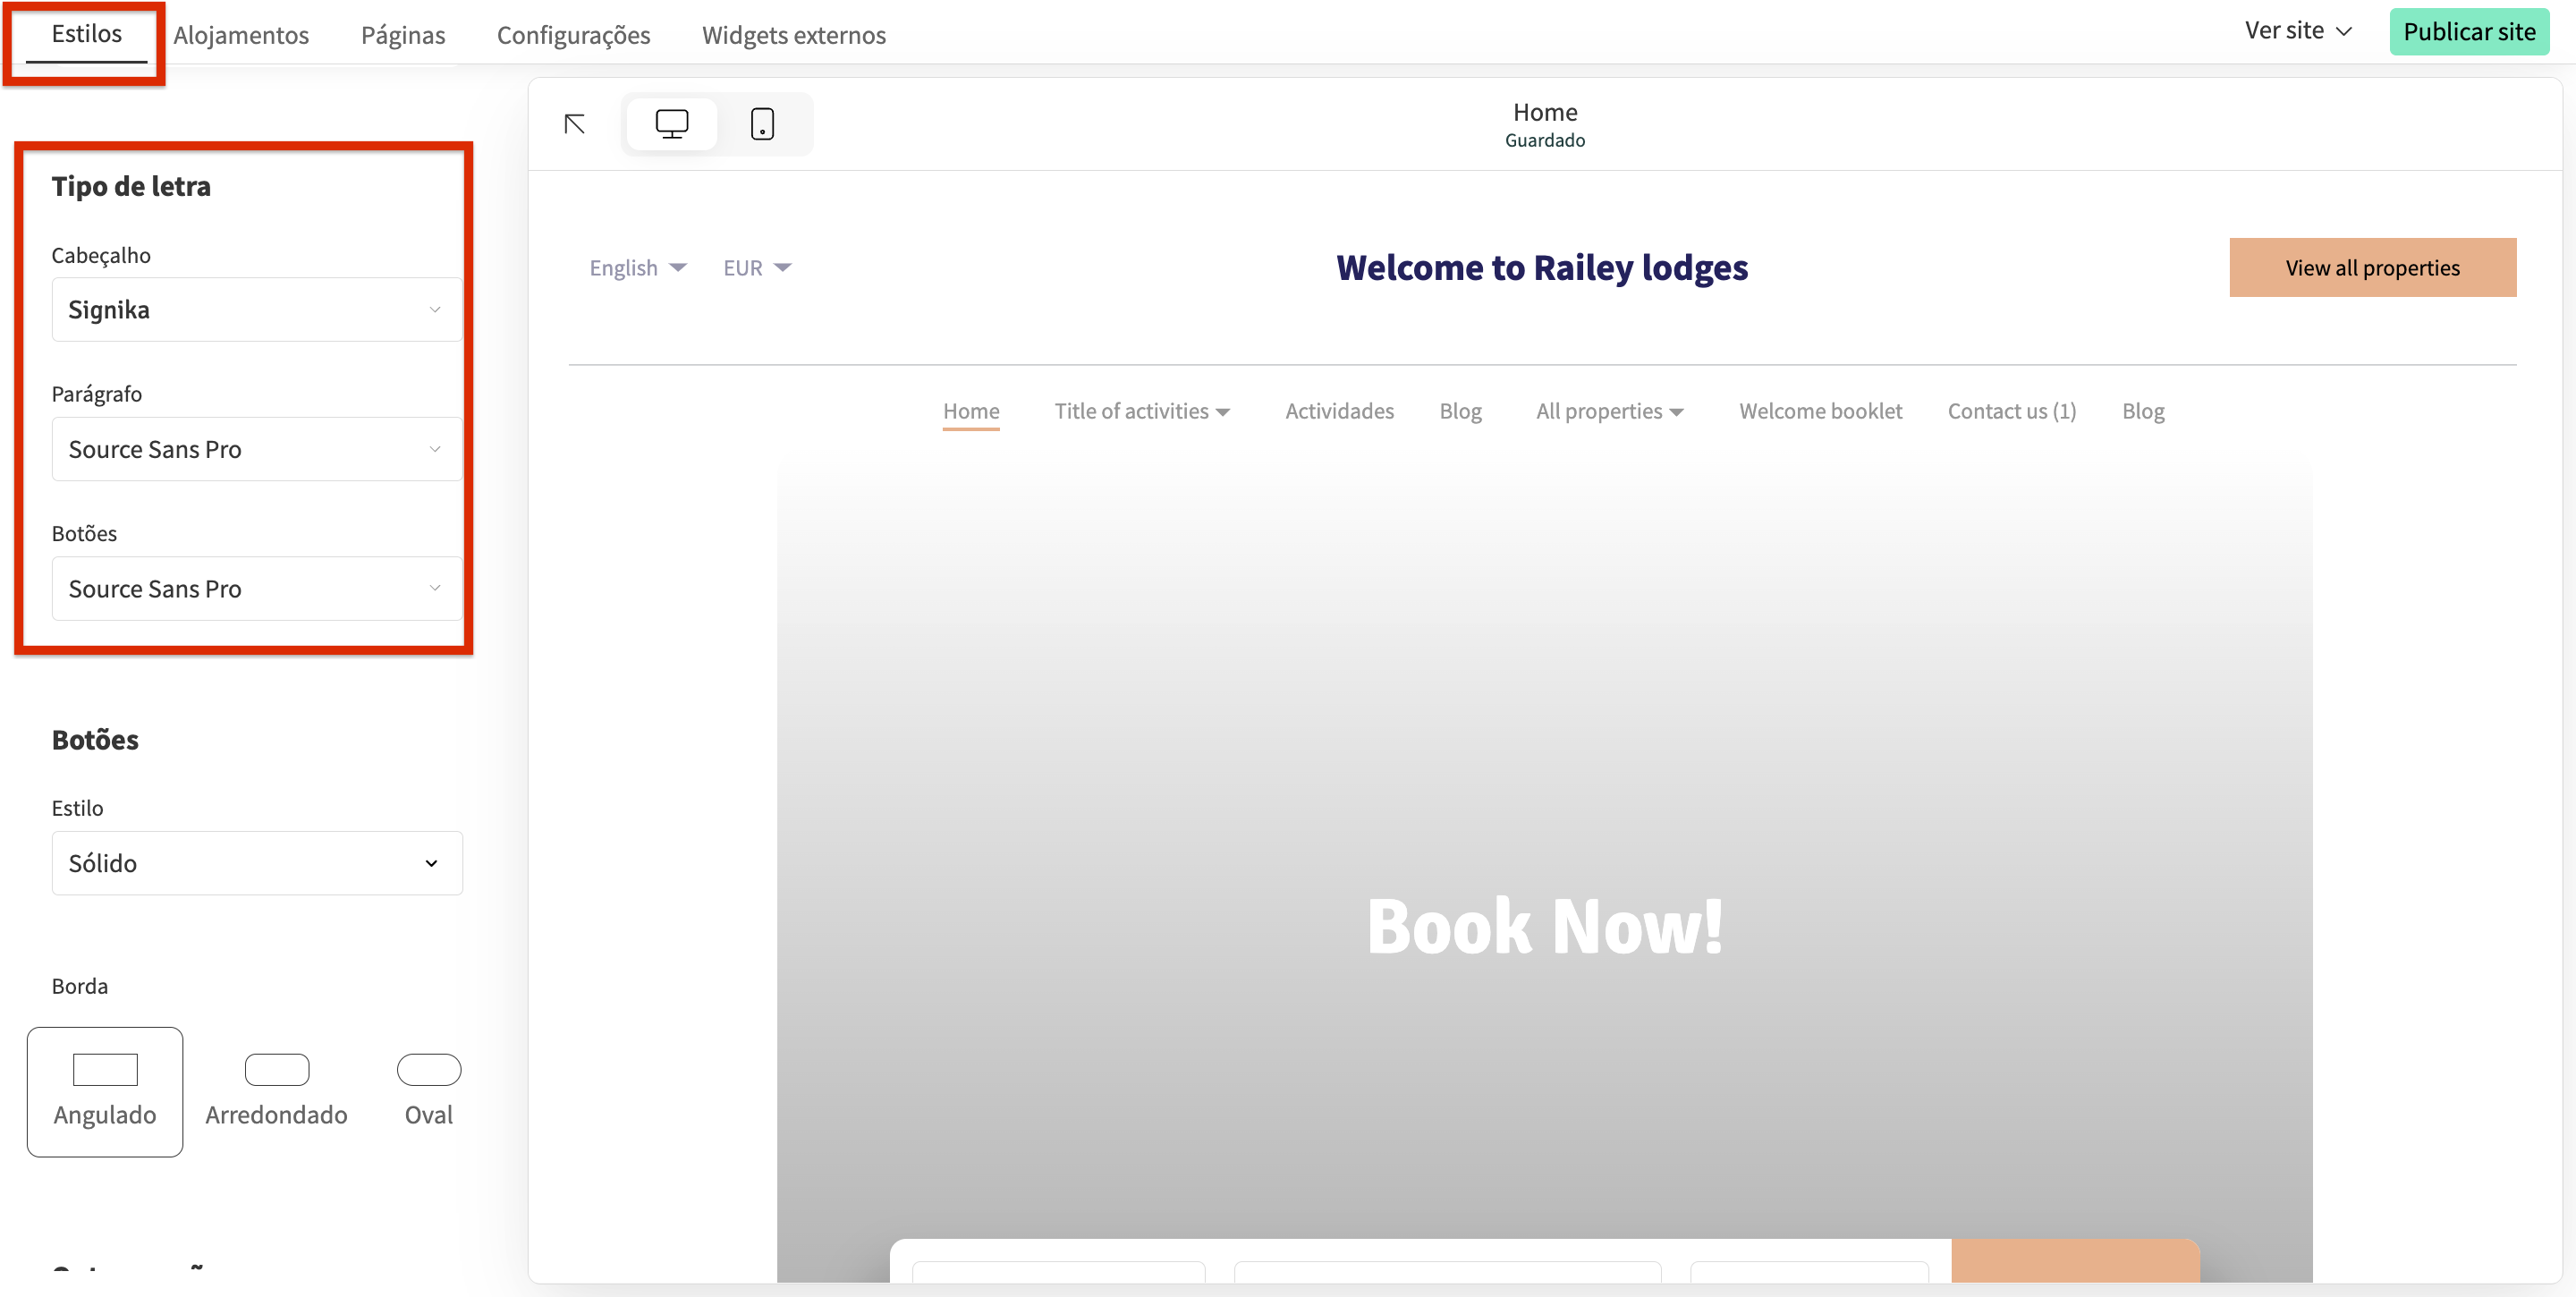Go to the Widgets externos tab
This screenshot has width=2576, height=1297.
pyautogui.click(x=793, y=35)
